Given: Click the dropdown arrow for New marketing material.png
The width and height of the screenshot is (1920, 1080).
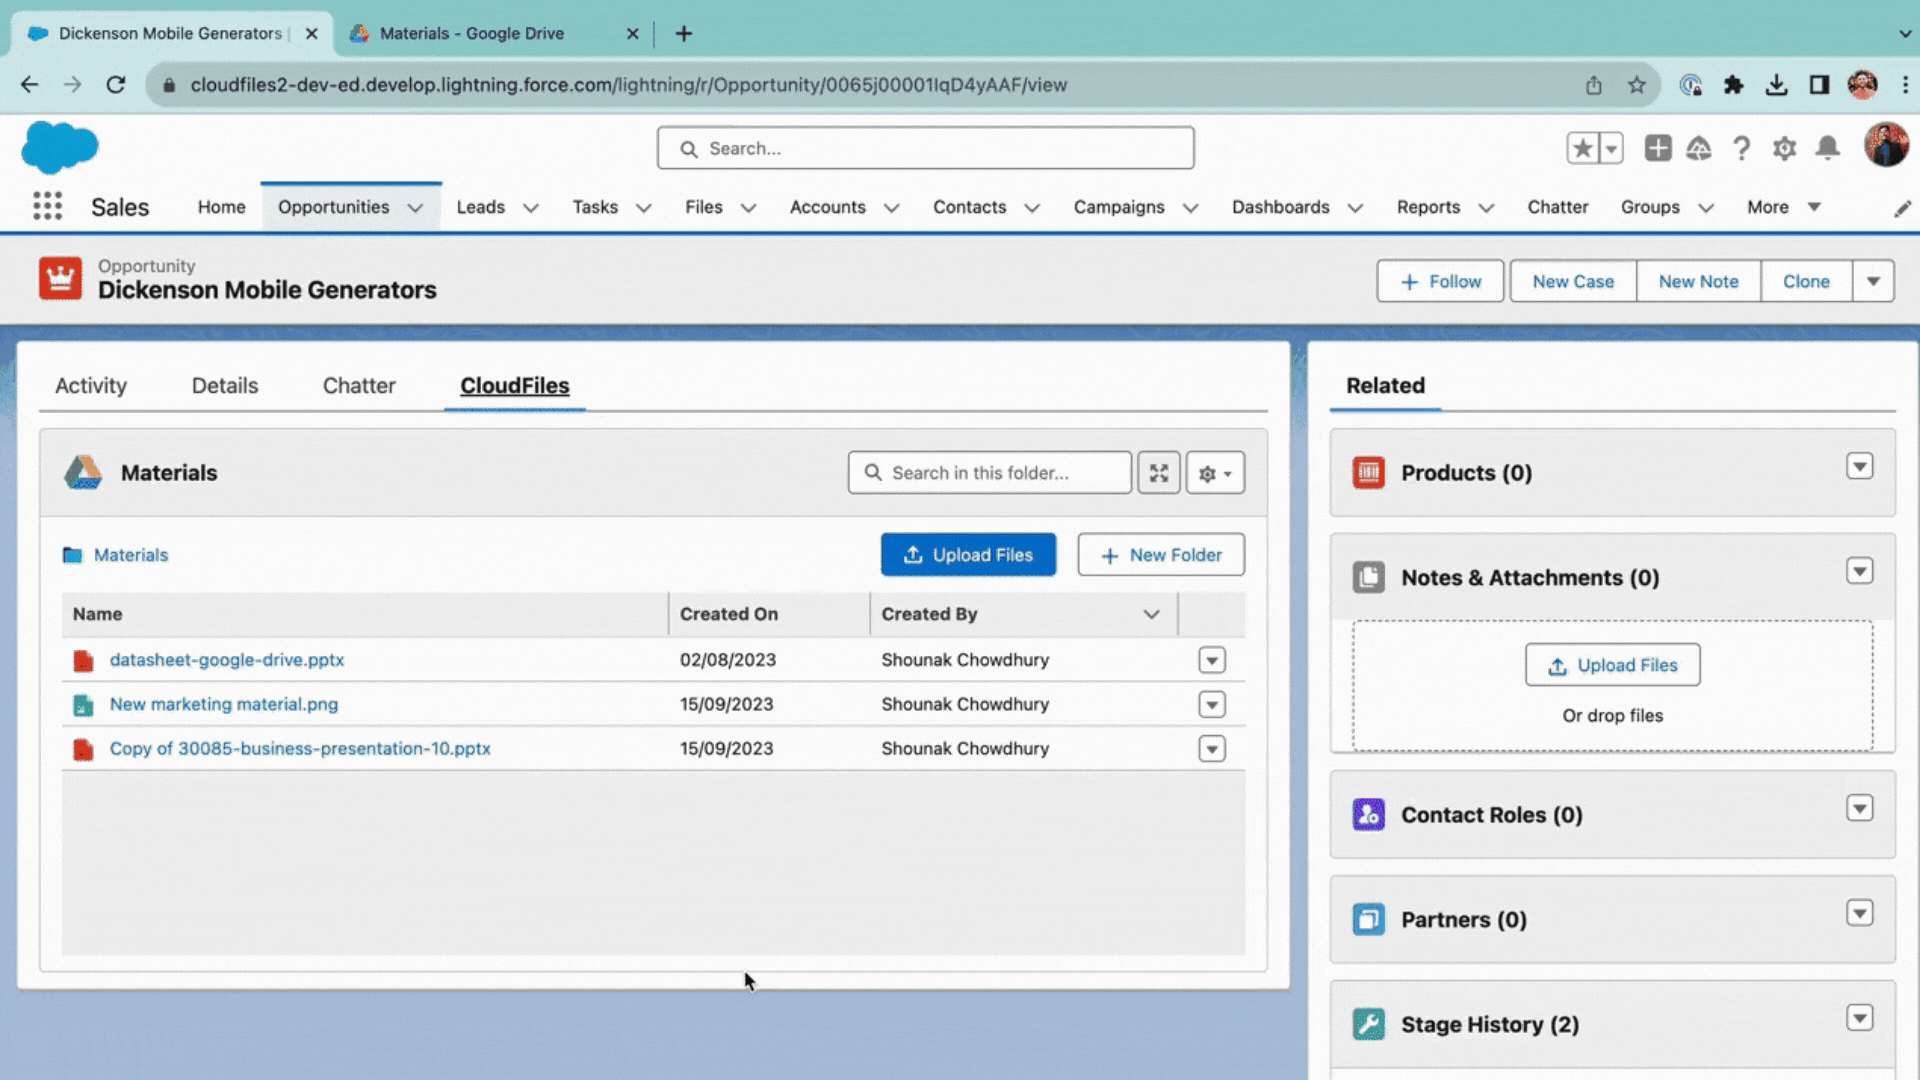Looking at the screenshot, I should point(1211,703).
